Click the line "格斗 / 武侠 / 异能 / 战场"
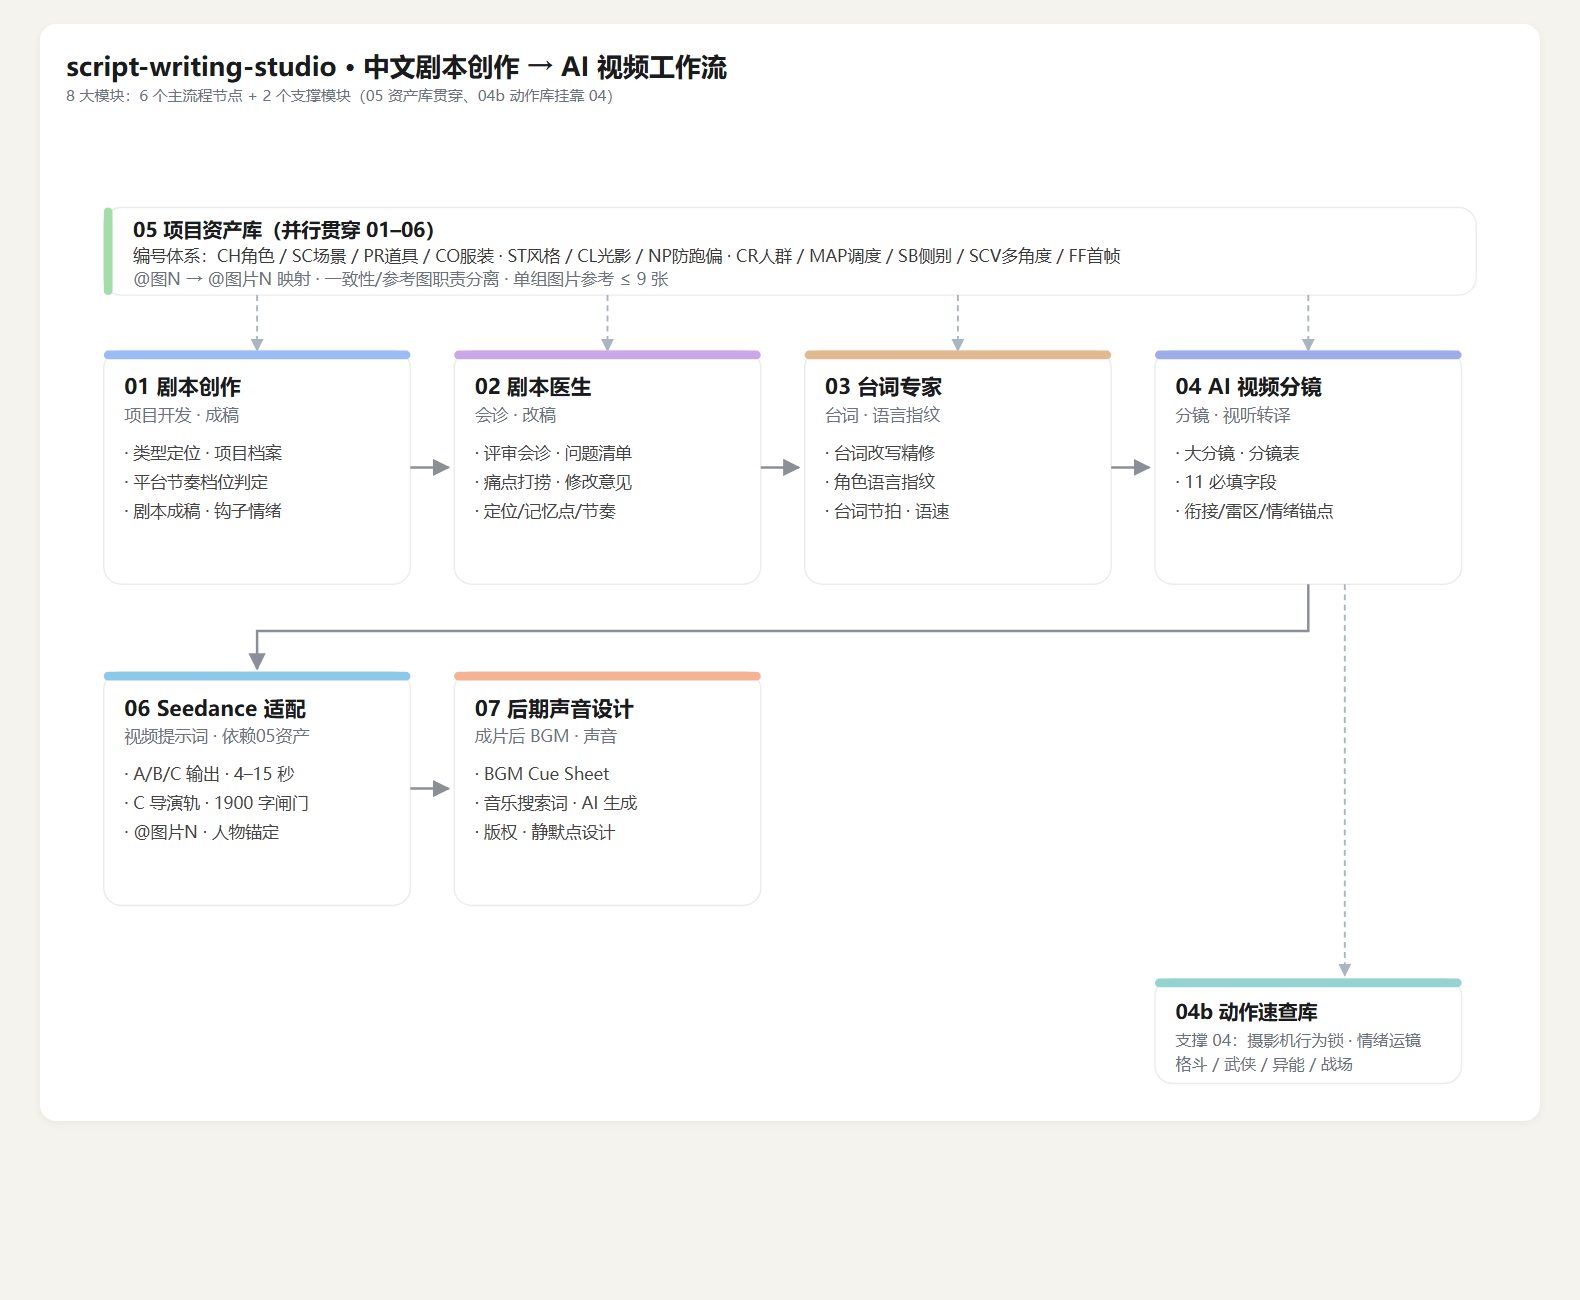 1264,1064
